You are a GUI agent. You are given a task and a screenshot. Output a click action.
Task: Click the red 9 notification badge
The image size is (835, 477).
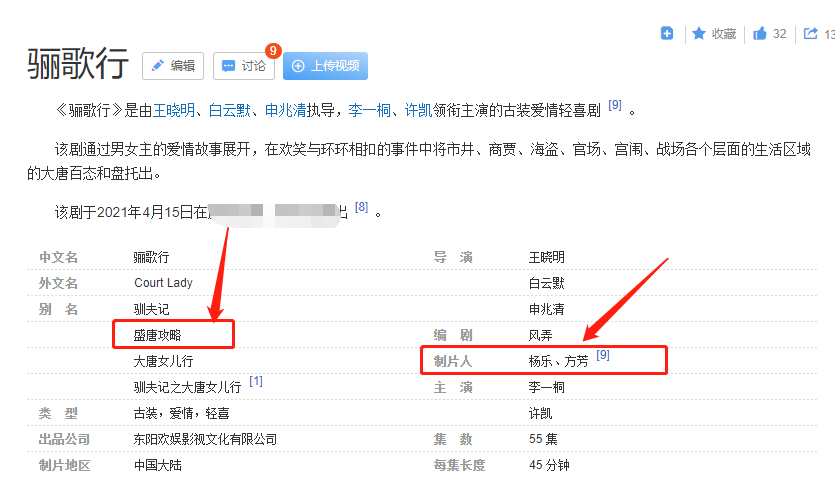273,51
